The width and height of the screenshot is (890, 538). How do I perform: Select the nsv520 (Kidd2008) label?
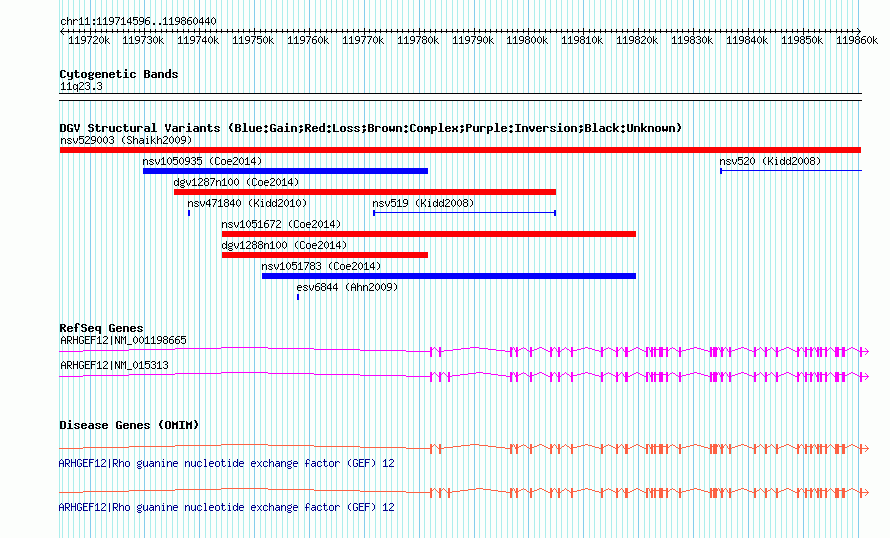point(770,161)
